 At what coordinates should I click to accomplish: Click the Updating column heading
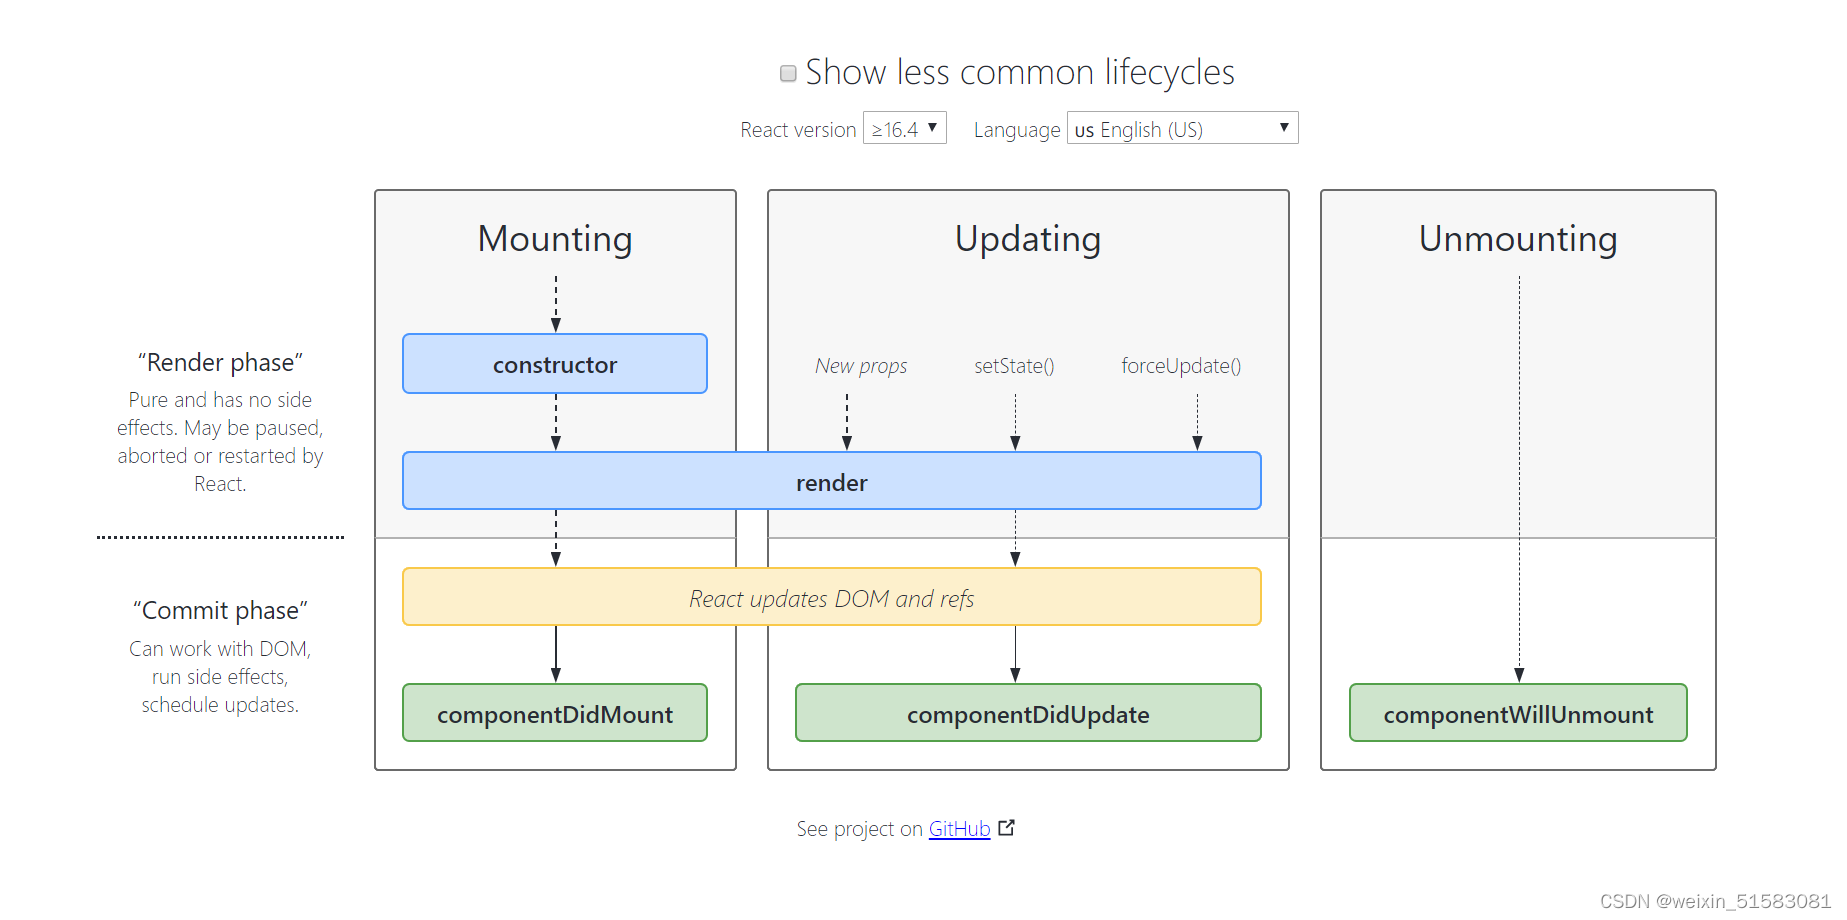coord(1028,240)
